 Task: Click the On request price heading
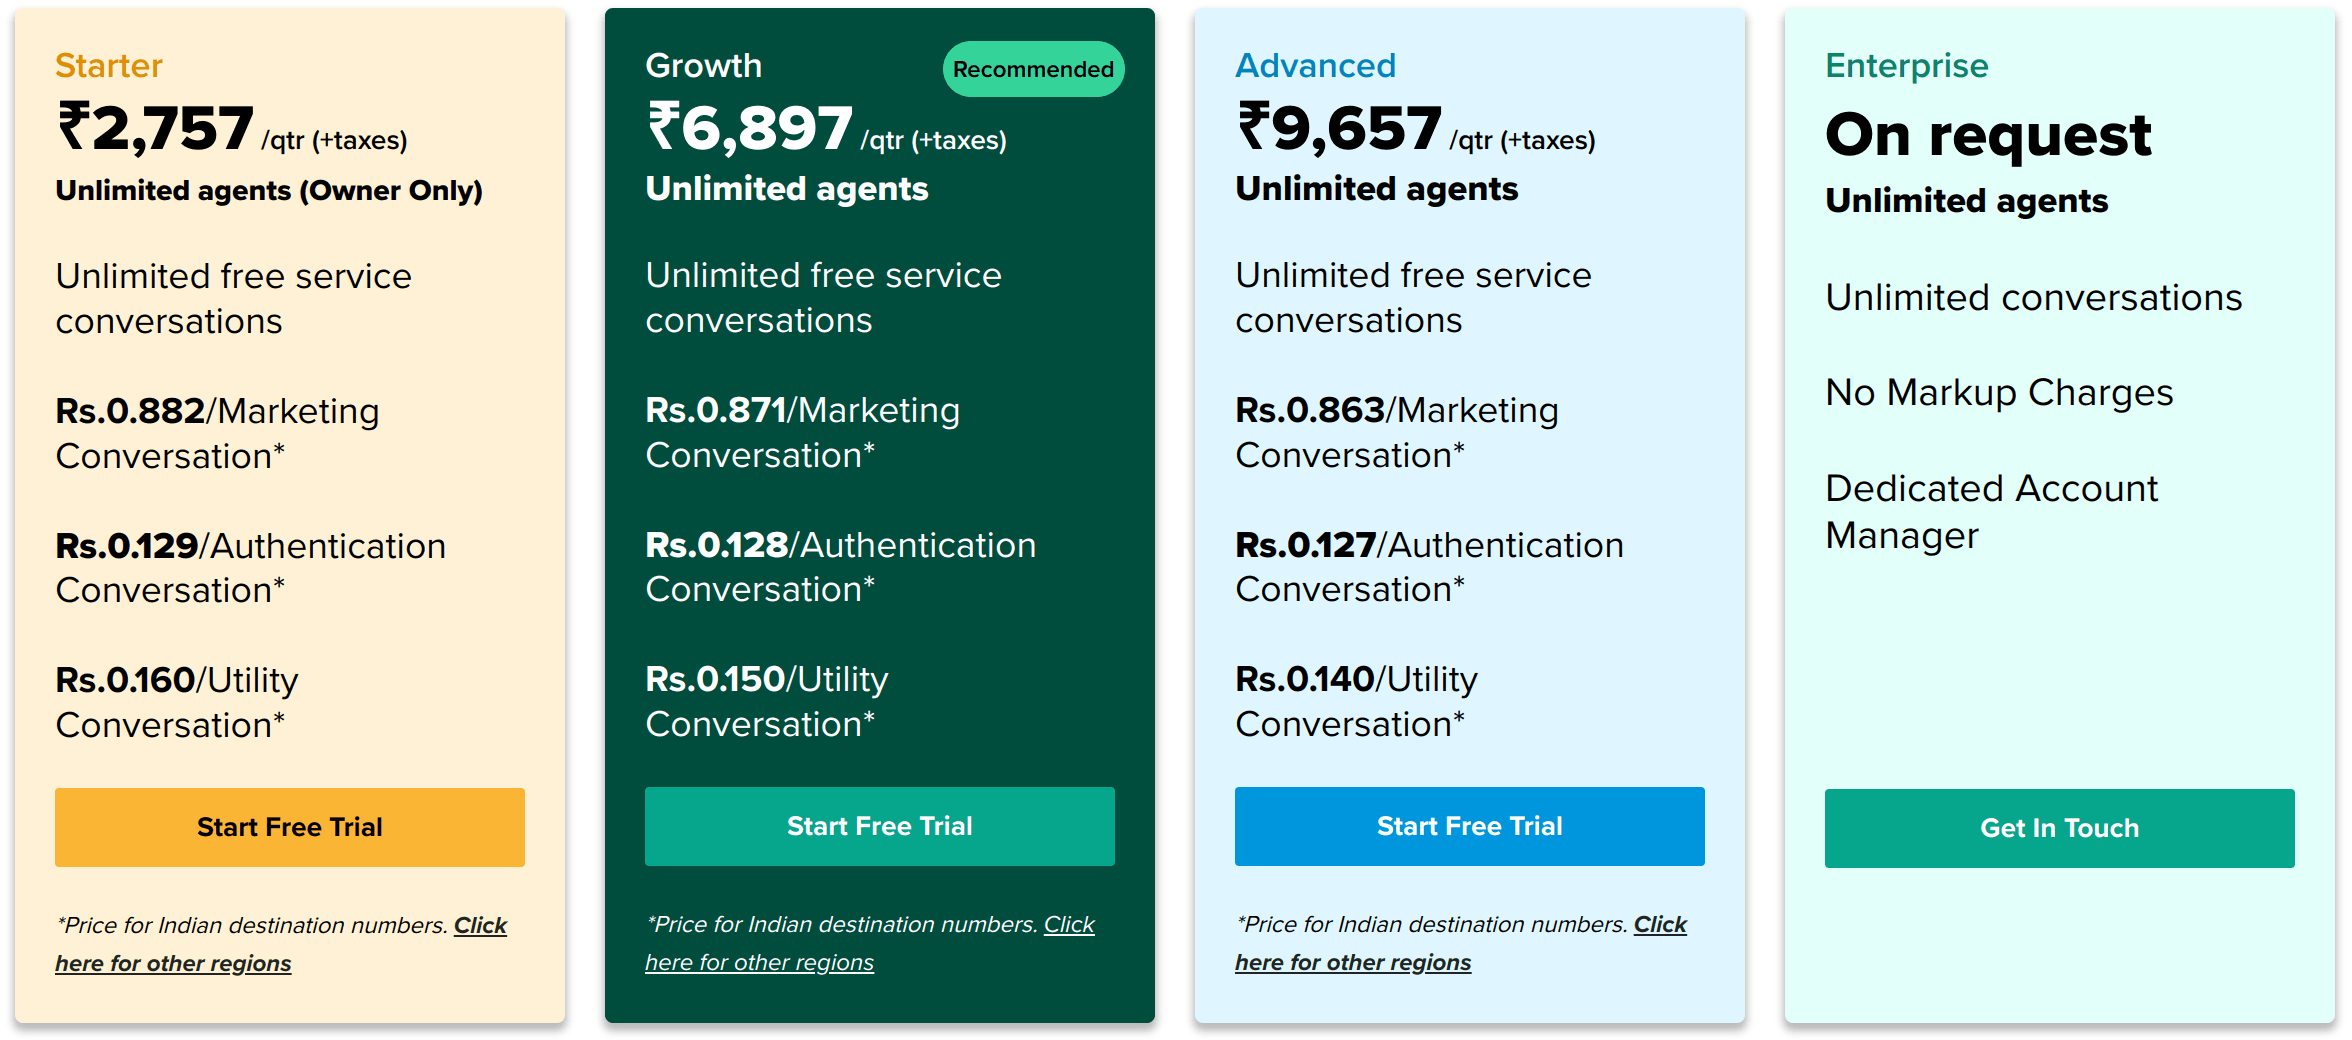[1987, 134]
